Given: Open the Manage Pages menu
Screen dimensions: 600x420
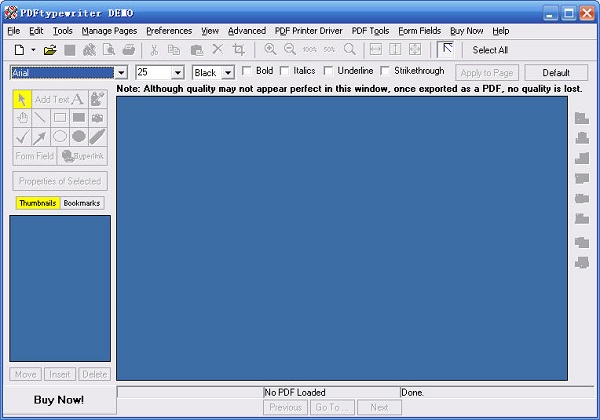Looking at the screenshot, I should [x=109, y=31].
